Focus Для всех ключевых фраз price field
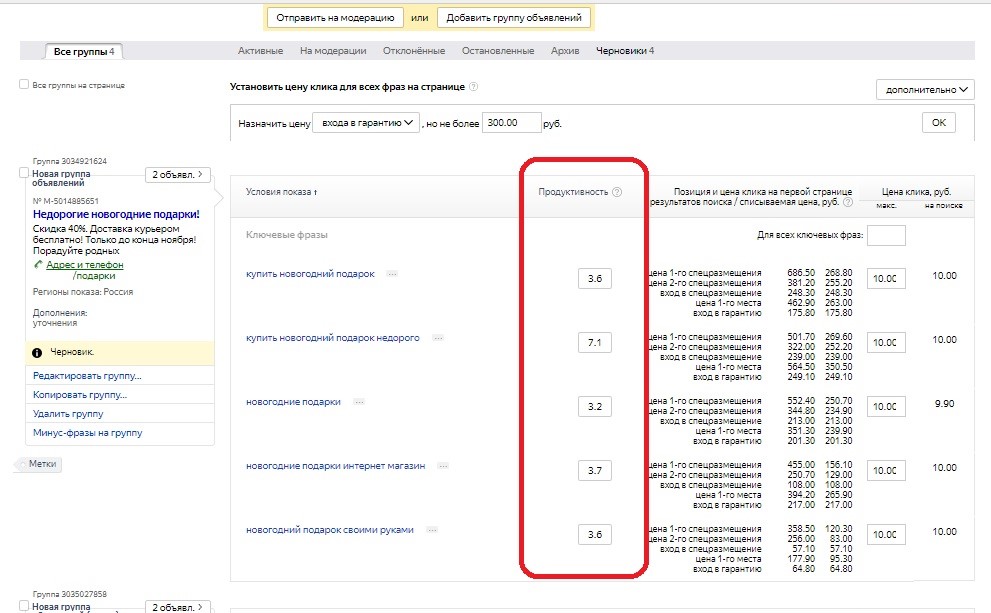 click(x=886, y=235)
